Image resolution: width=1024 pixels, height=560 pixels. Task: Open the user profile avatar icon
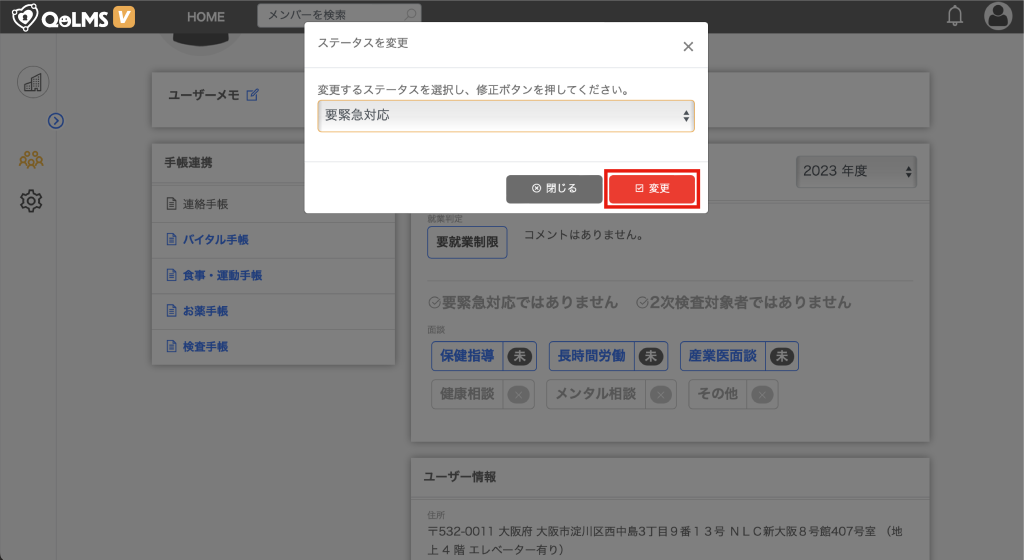[x=998, y=15]
